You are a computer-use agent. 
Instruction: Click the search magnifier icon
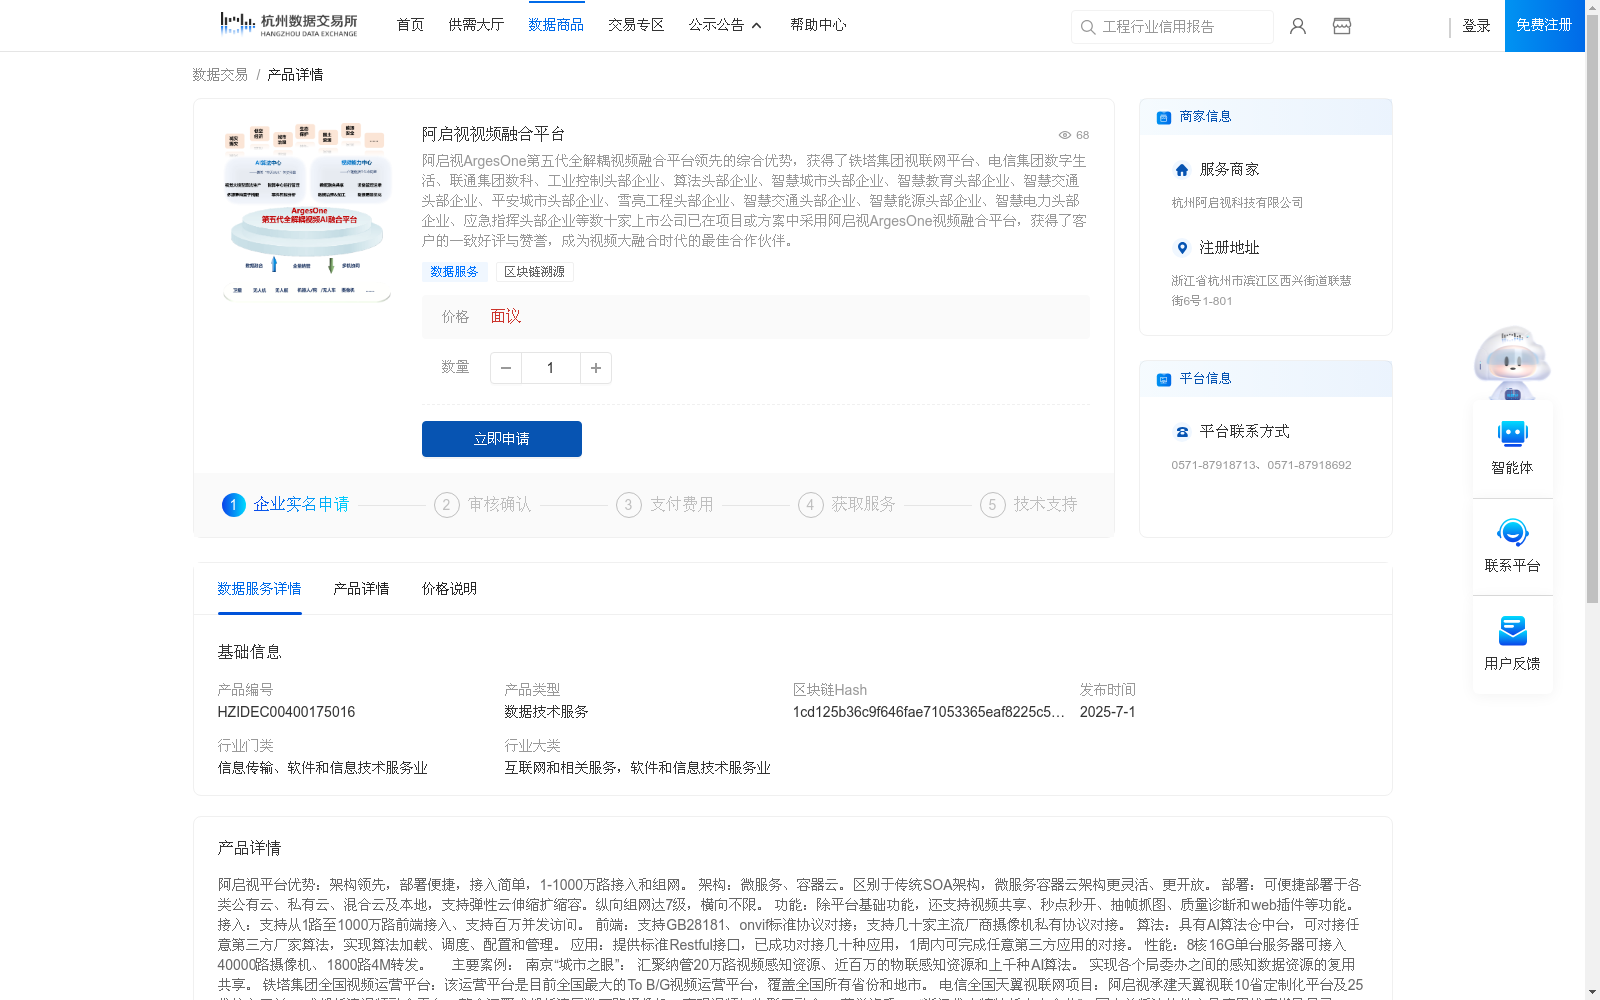tap(1088, 27)
